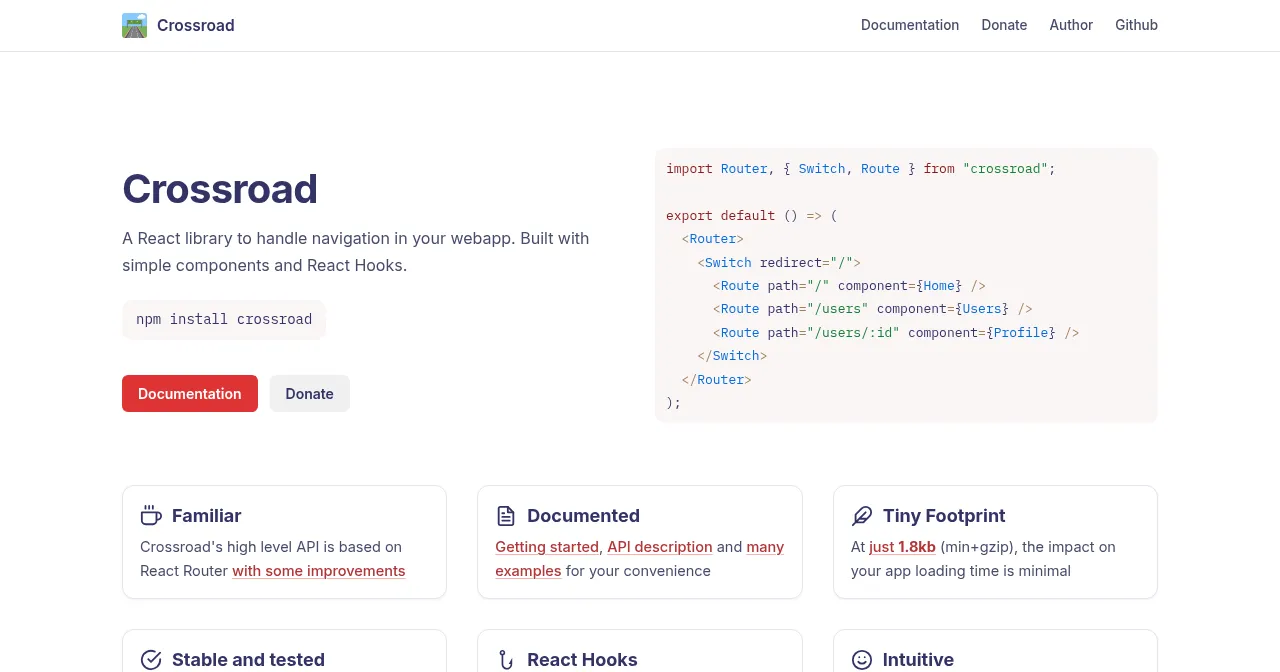1280x672 pixels.
Task: Click the Tiny Footprint card heading
Action: tap(944, 516)
